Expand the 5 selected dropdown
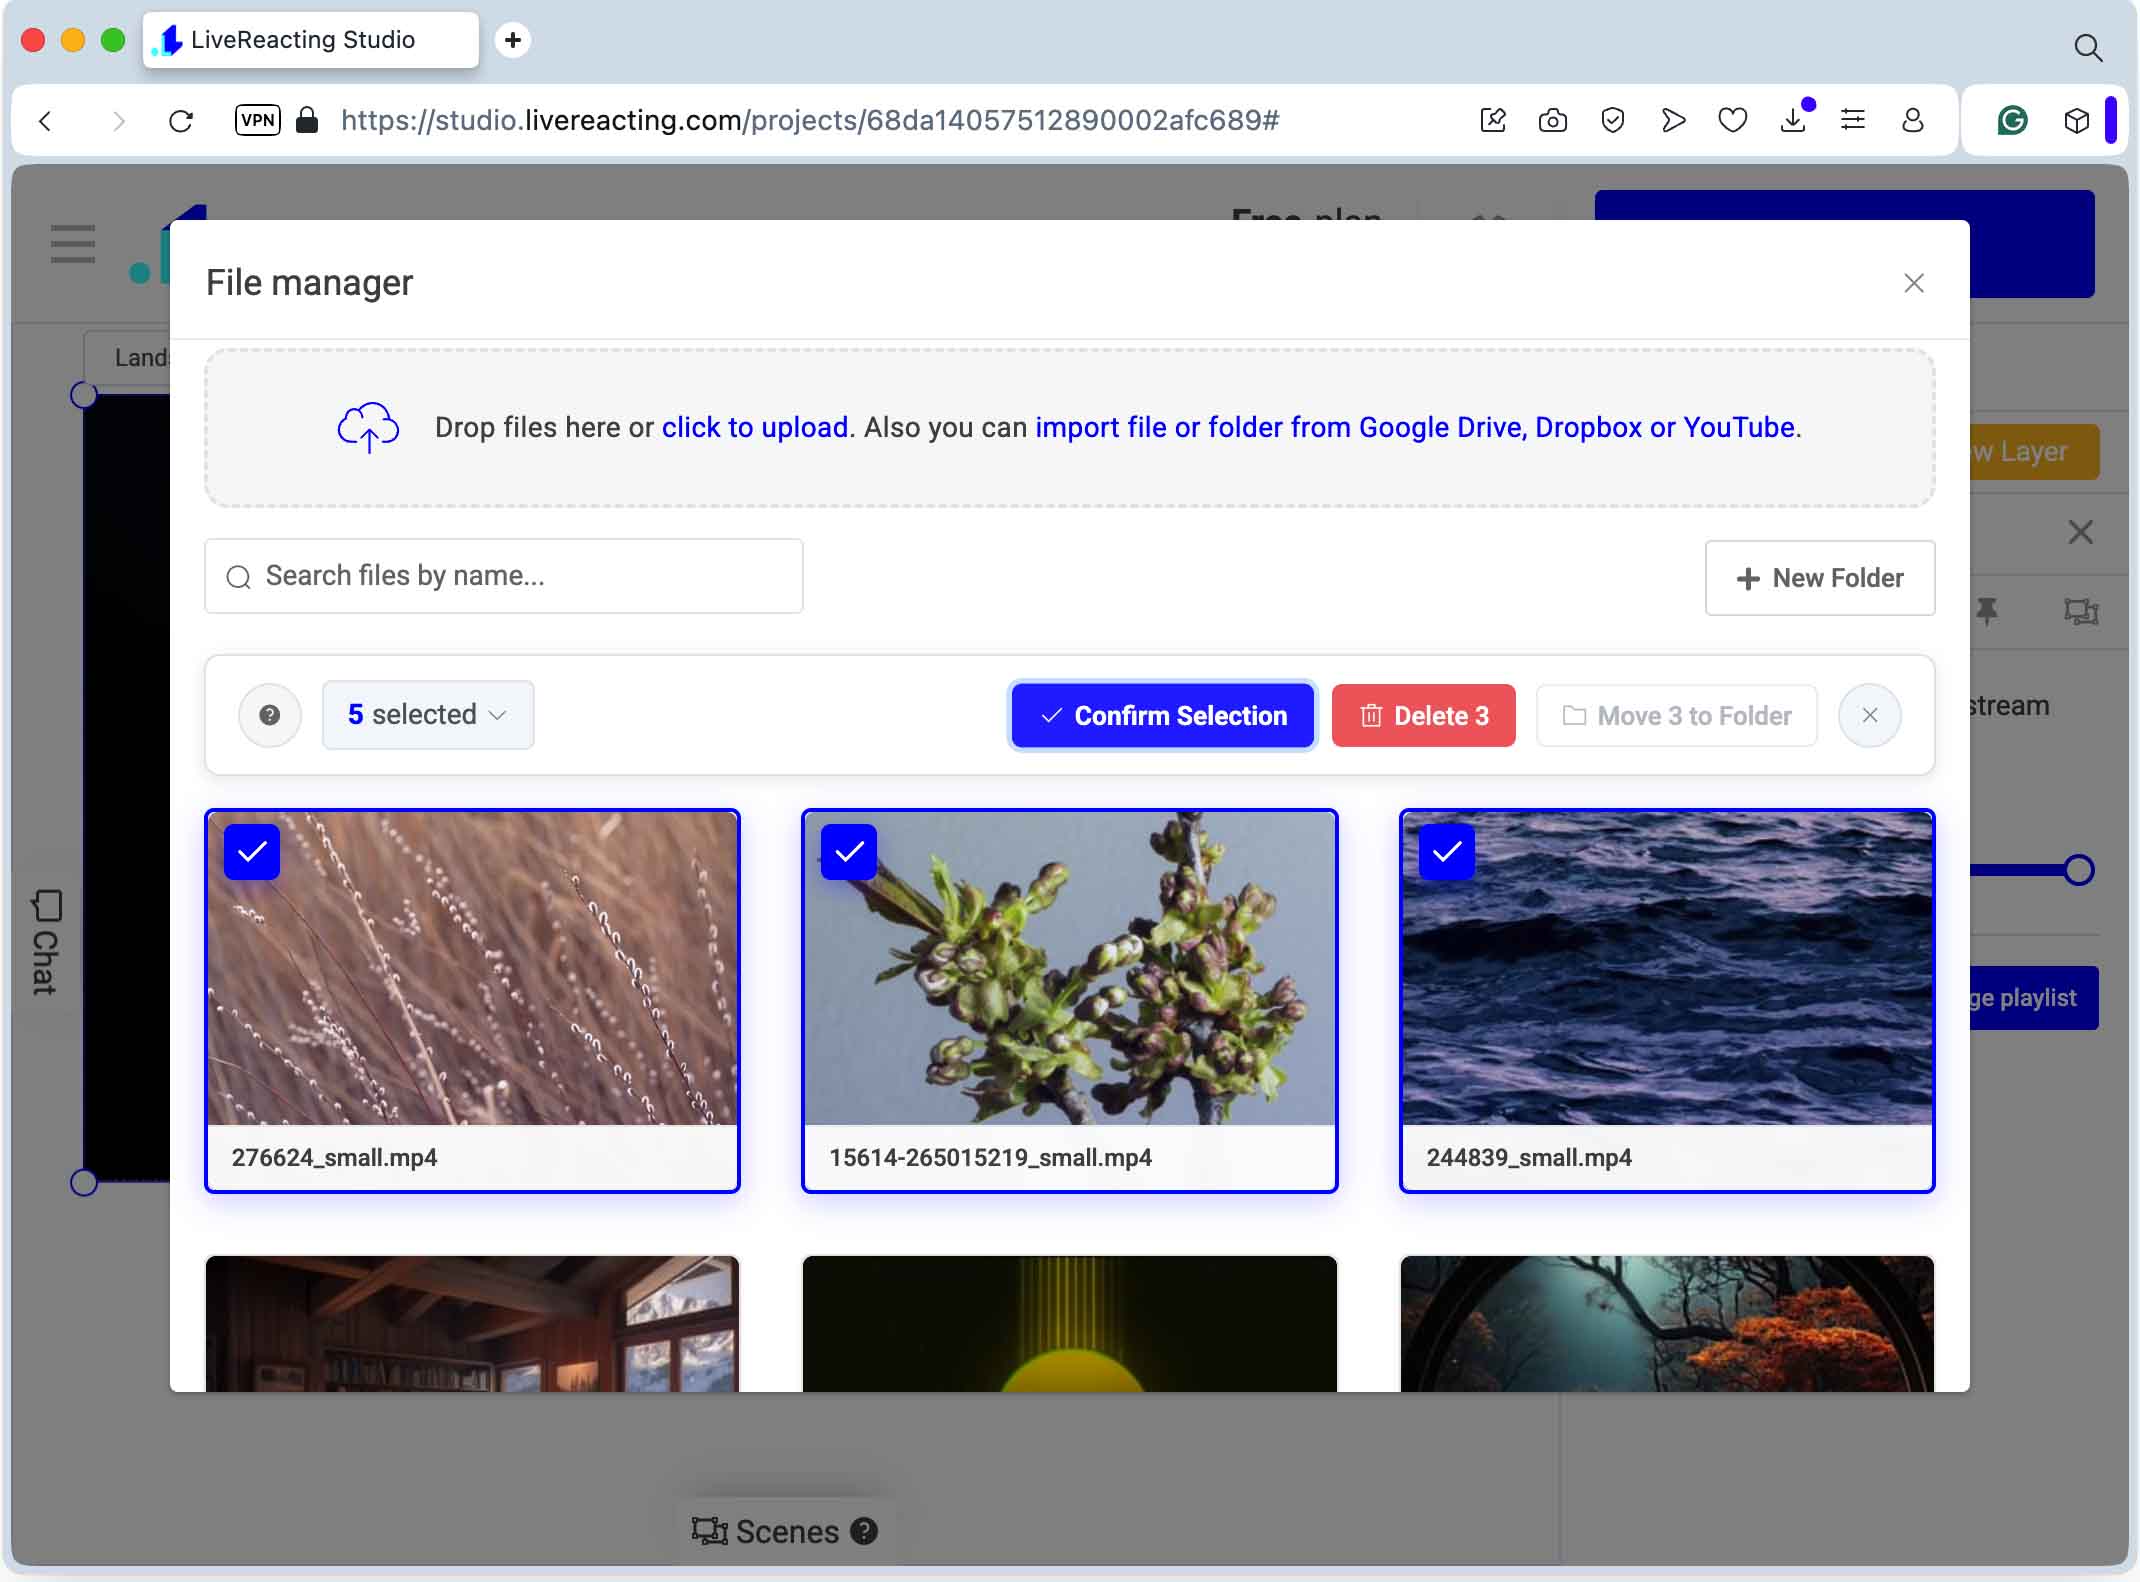 (x=428, y=715)
